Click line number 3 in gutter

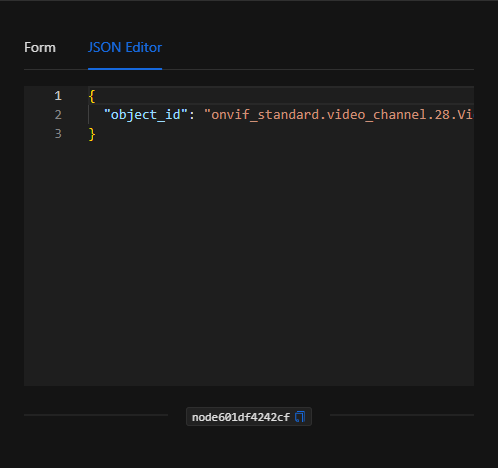58,134
